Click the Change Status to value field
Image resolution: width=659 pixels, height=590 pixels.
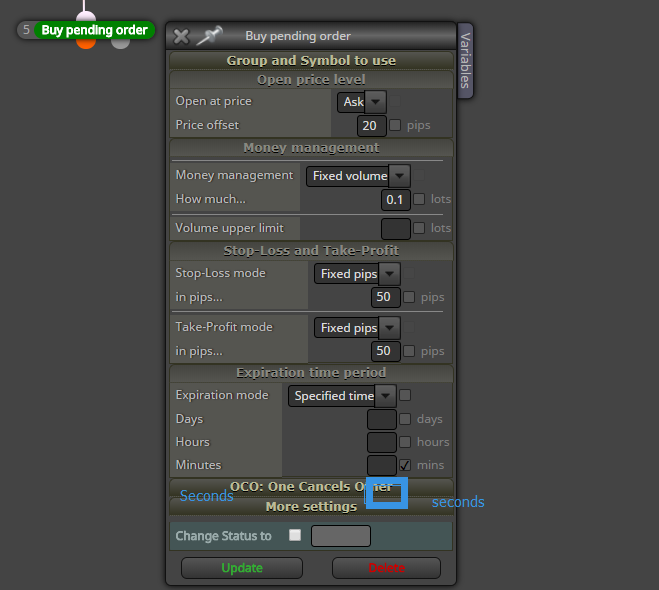(341, 536)
